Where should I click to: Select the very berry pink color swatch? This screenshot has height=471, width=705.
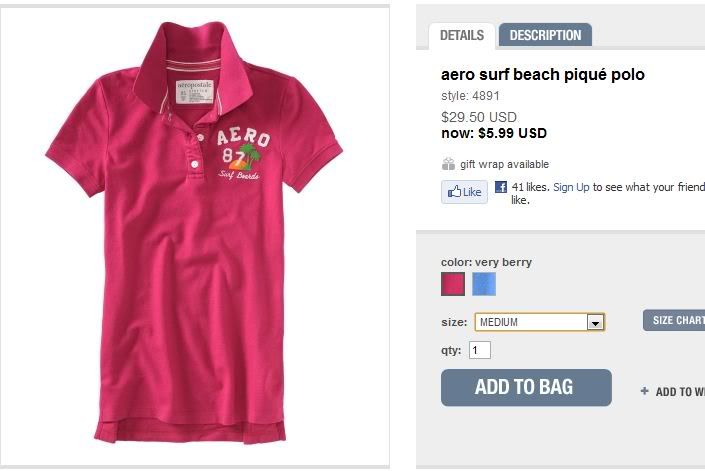[453, 284]
